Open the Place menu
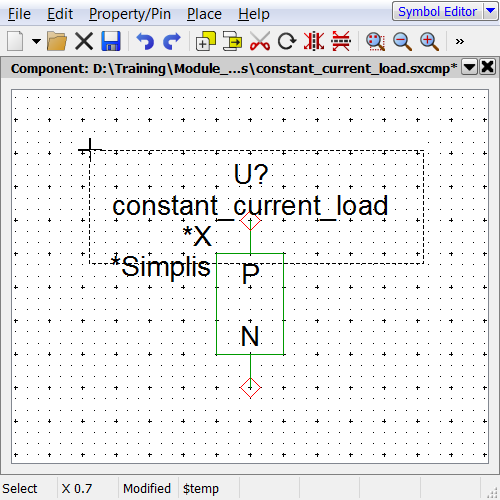Image resolution: width=500 pixels, height=500 pixels. 204,14
